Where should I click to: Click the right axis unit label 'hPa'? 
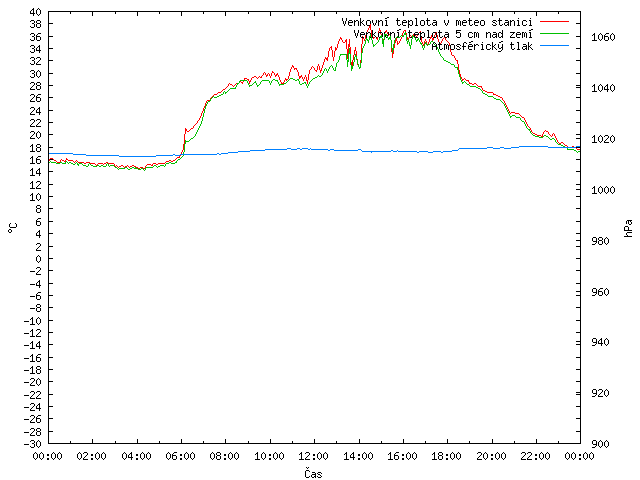tap(628, 228)
